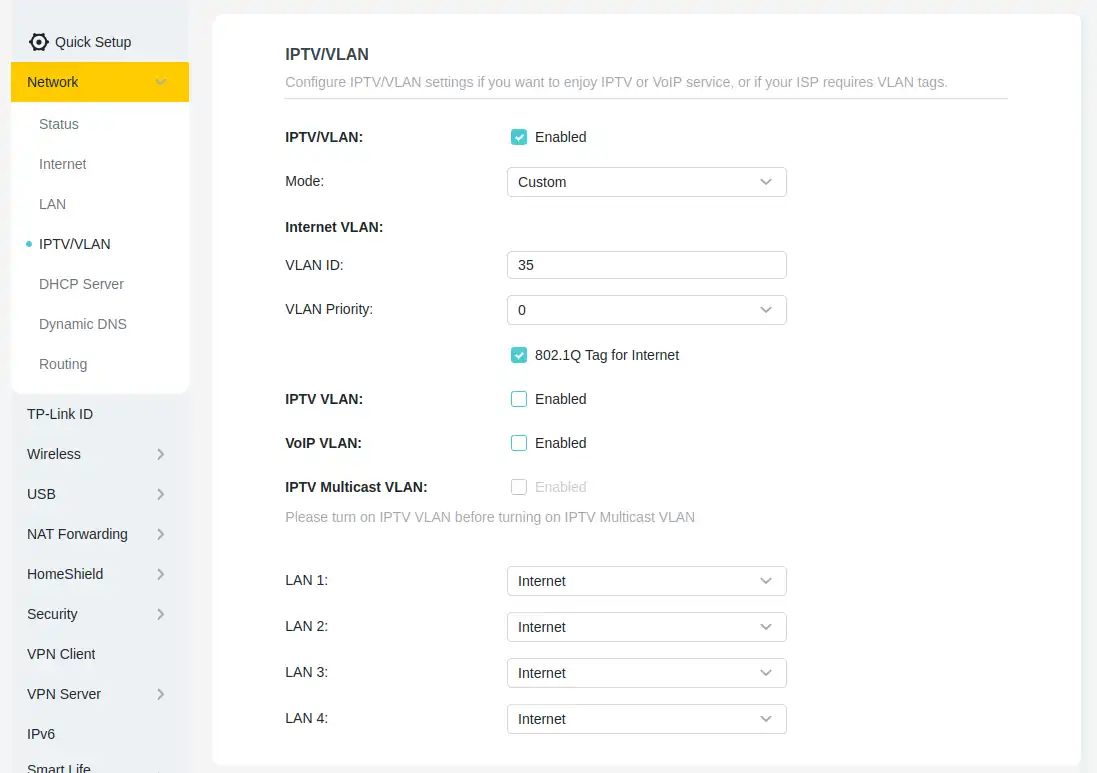
Task: Open the LAN settings page
Action: [x=52, y=204]
